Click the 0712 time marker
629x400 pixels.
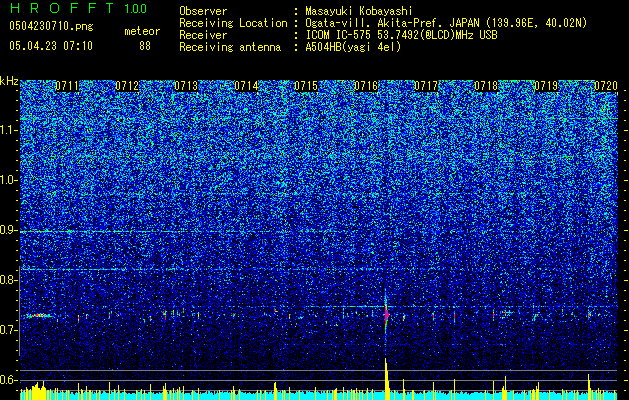tap(127, 86)
